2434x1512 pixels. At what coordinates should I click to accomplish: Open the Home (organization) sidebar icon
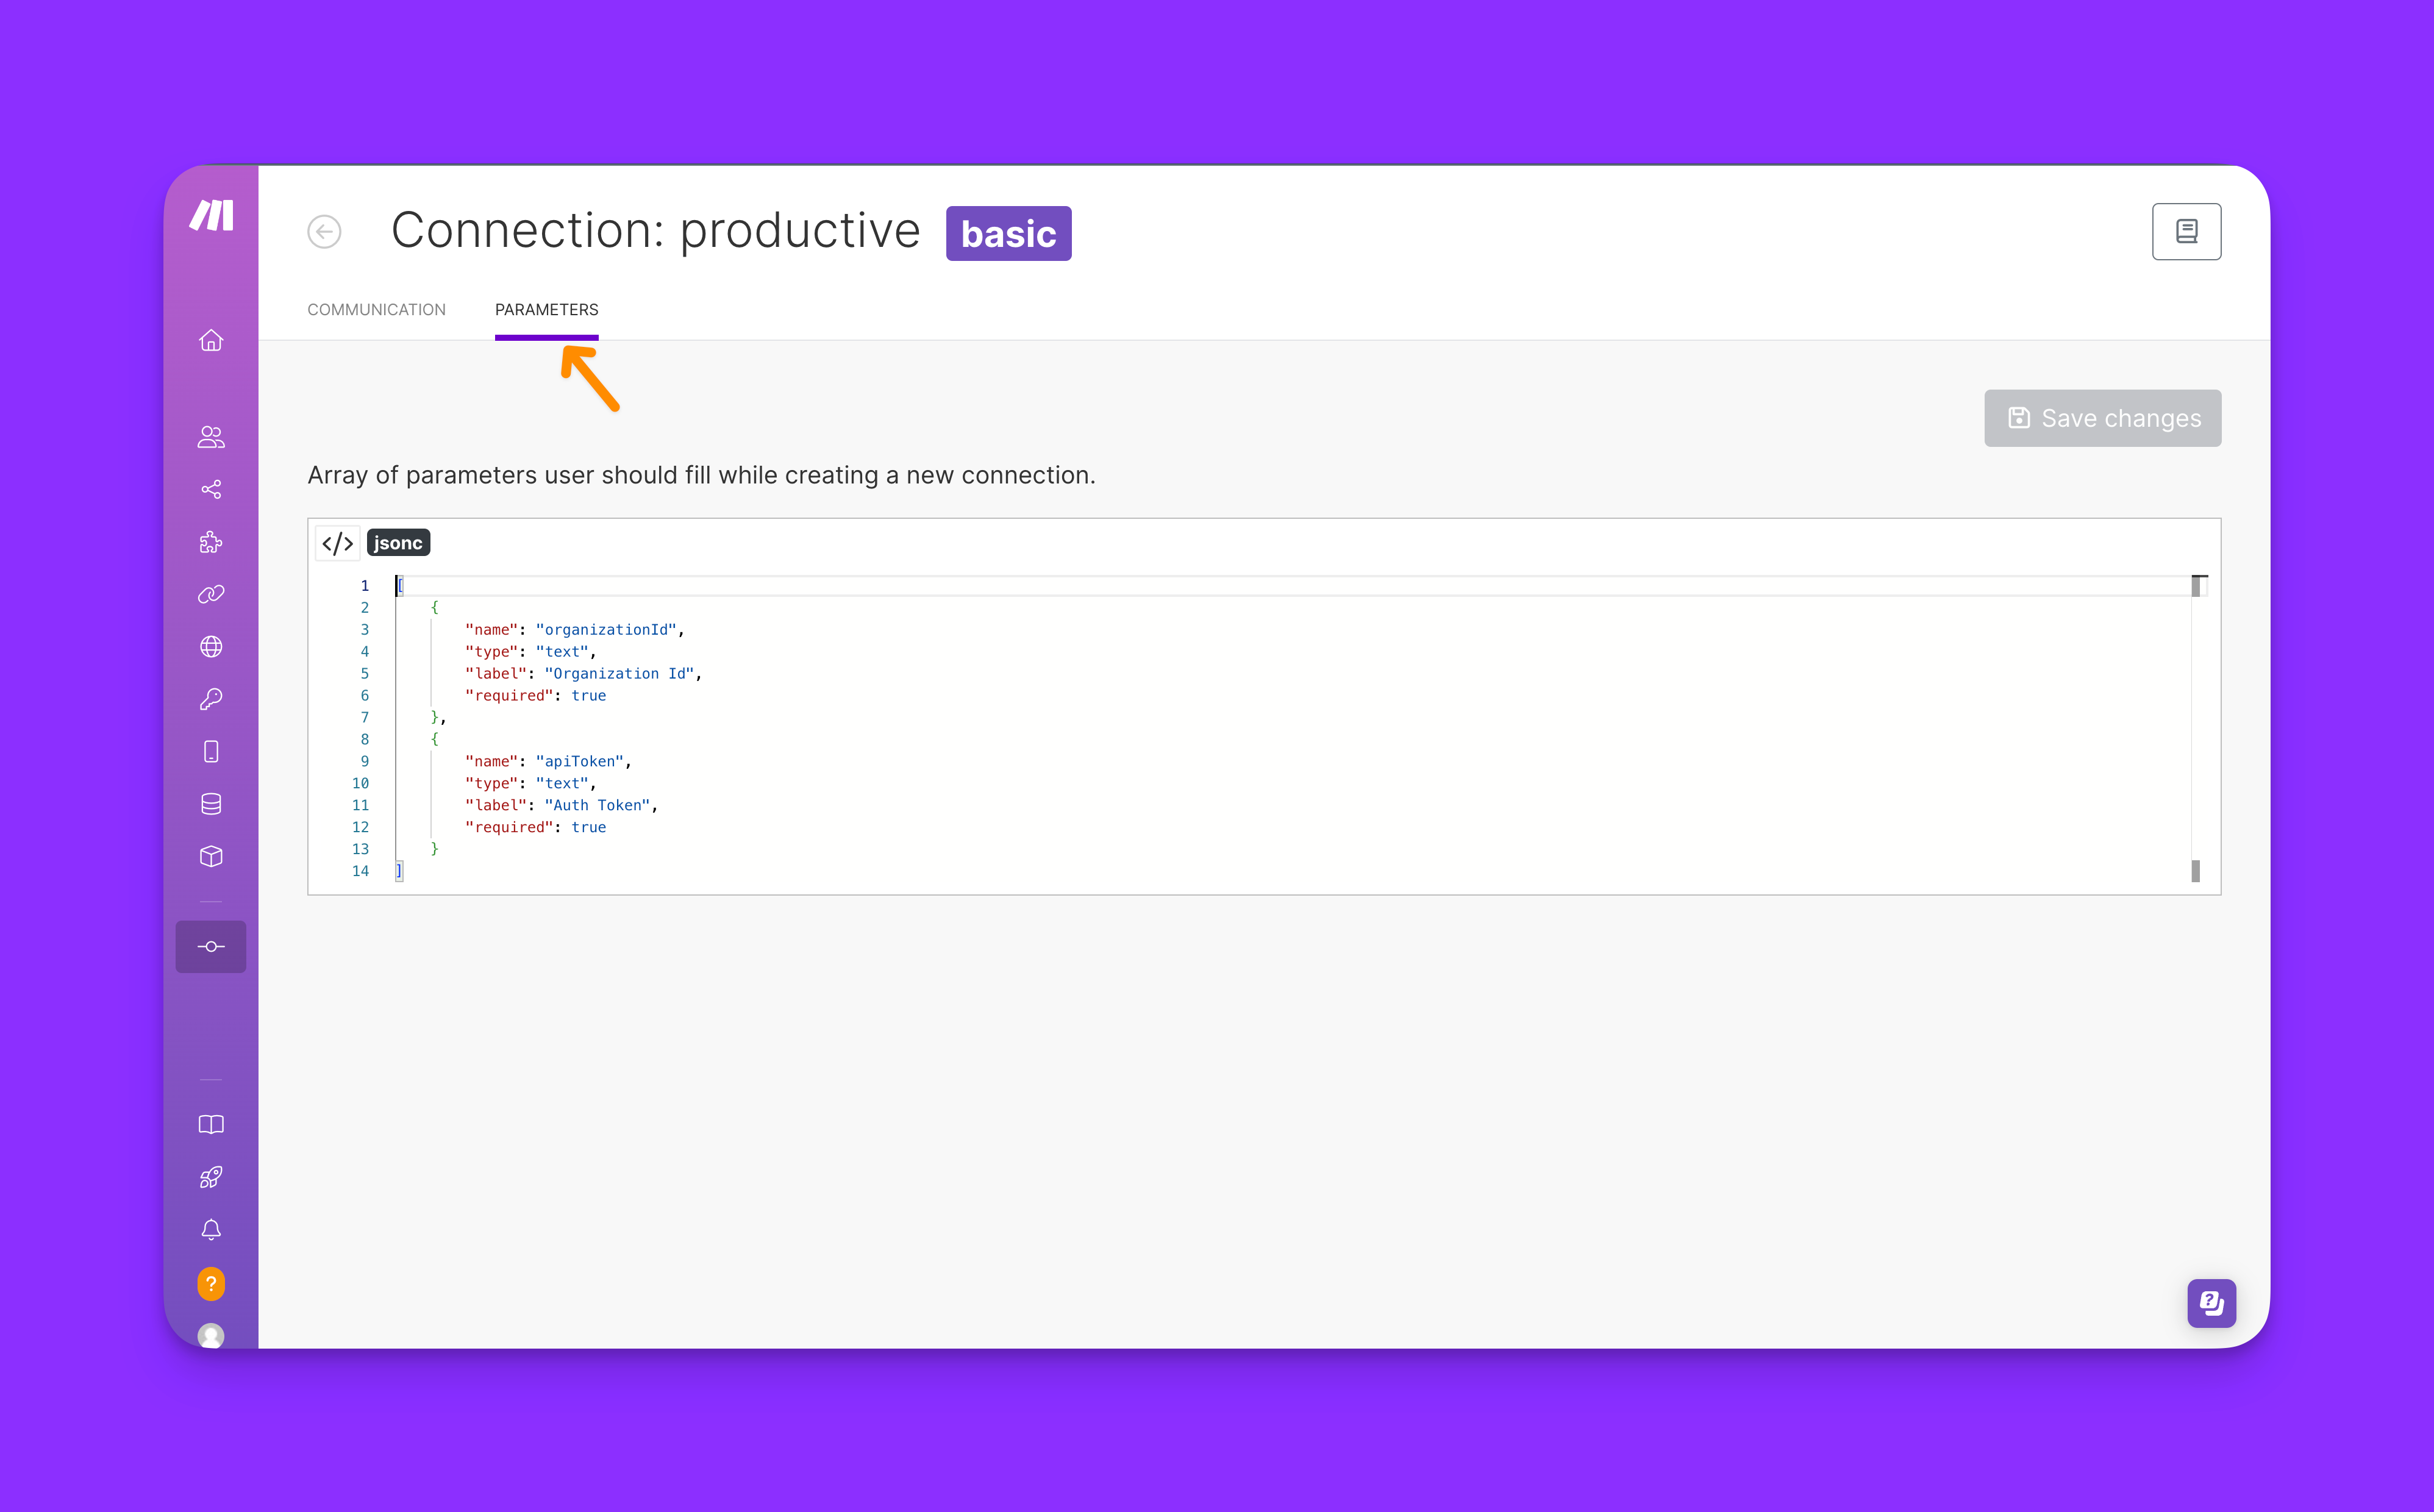pos(211,341)
